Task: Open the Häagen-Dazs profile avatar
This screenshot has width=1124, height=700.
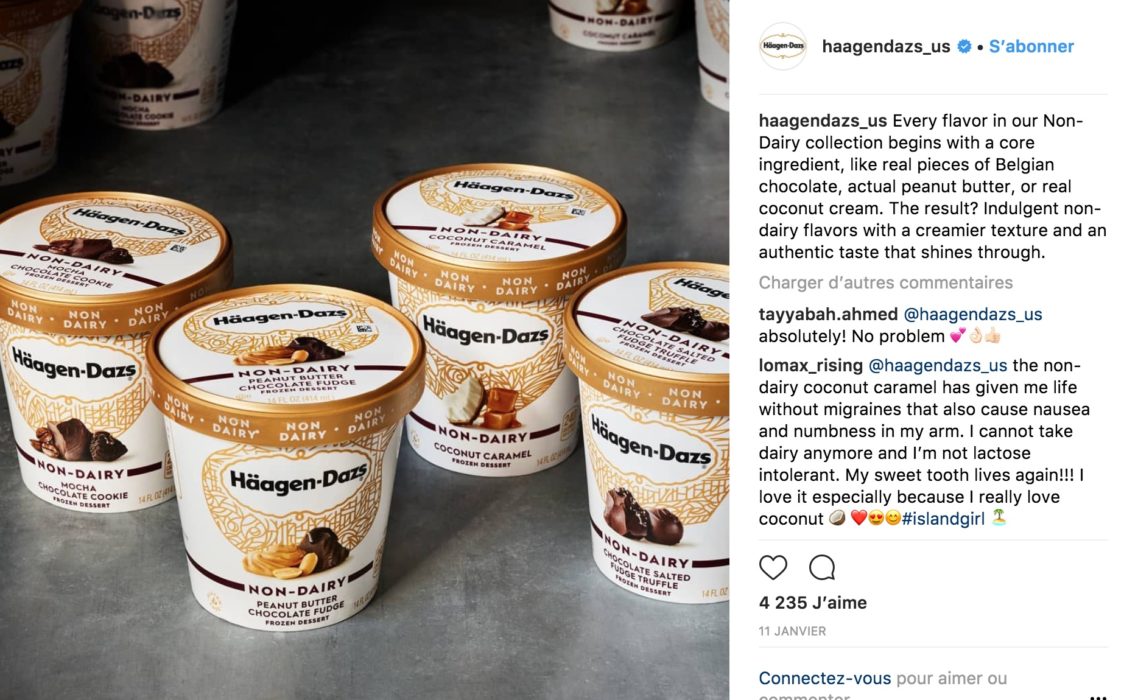Action: [x=783, y=46]
